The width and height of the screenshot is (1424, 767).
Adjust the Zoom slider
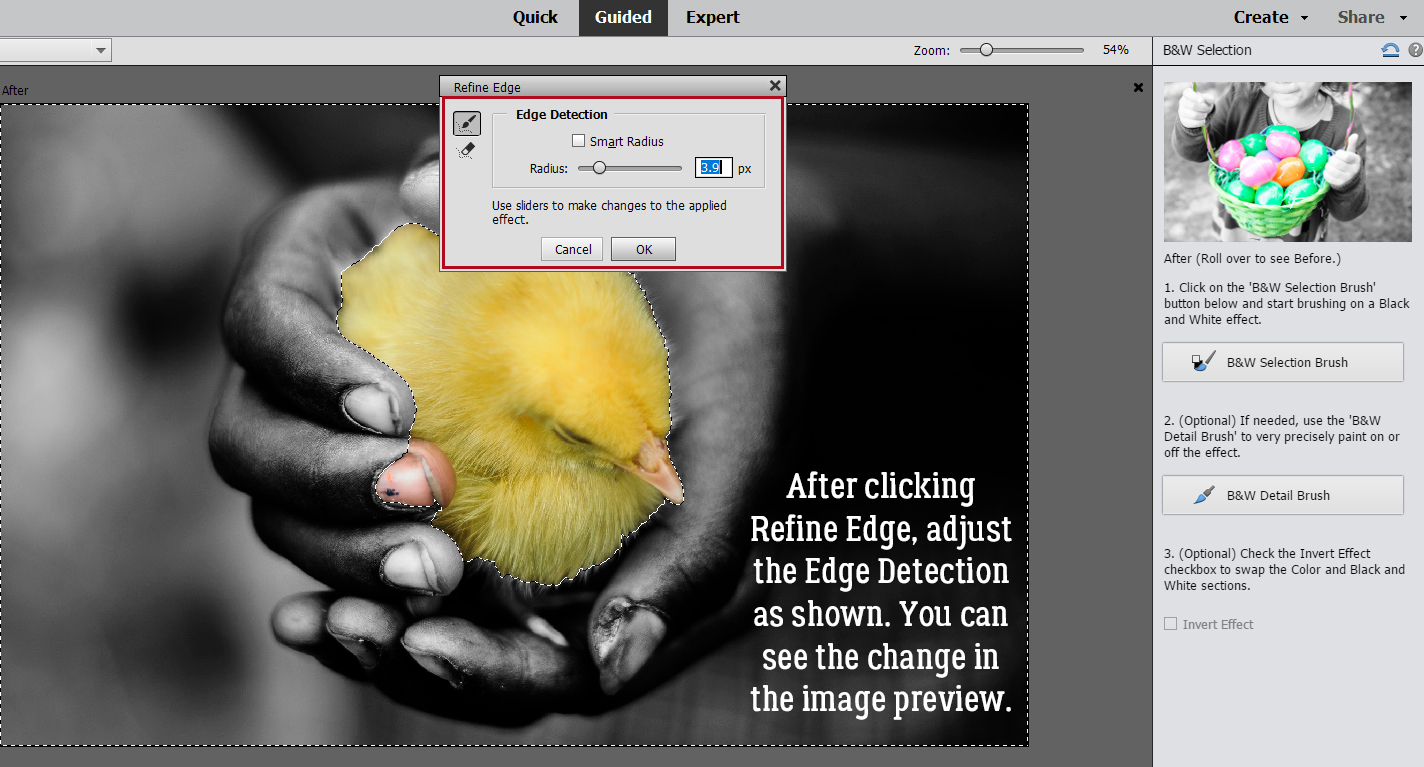(x=986, y=49)
